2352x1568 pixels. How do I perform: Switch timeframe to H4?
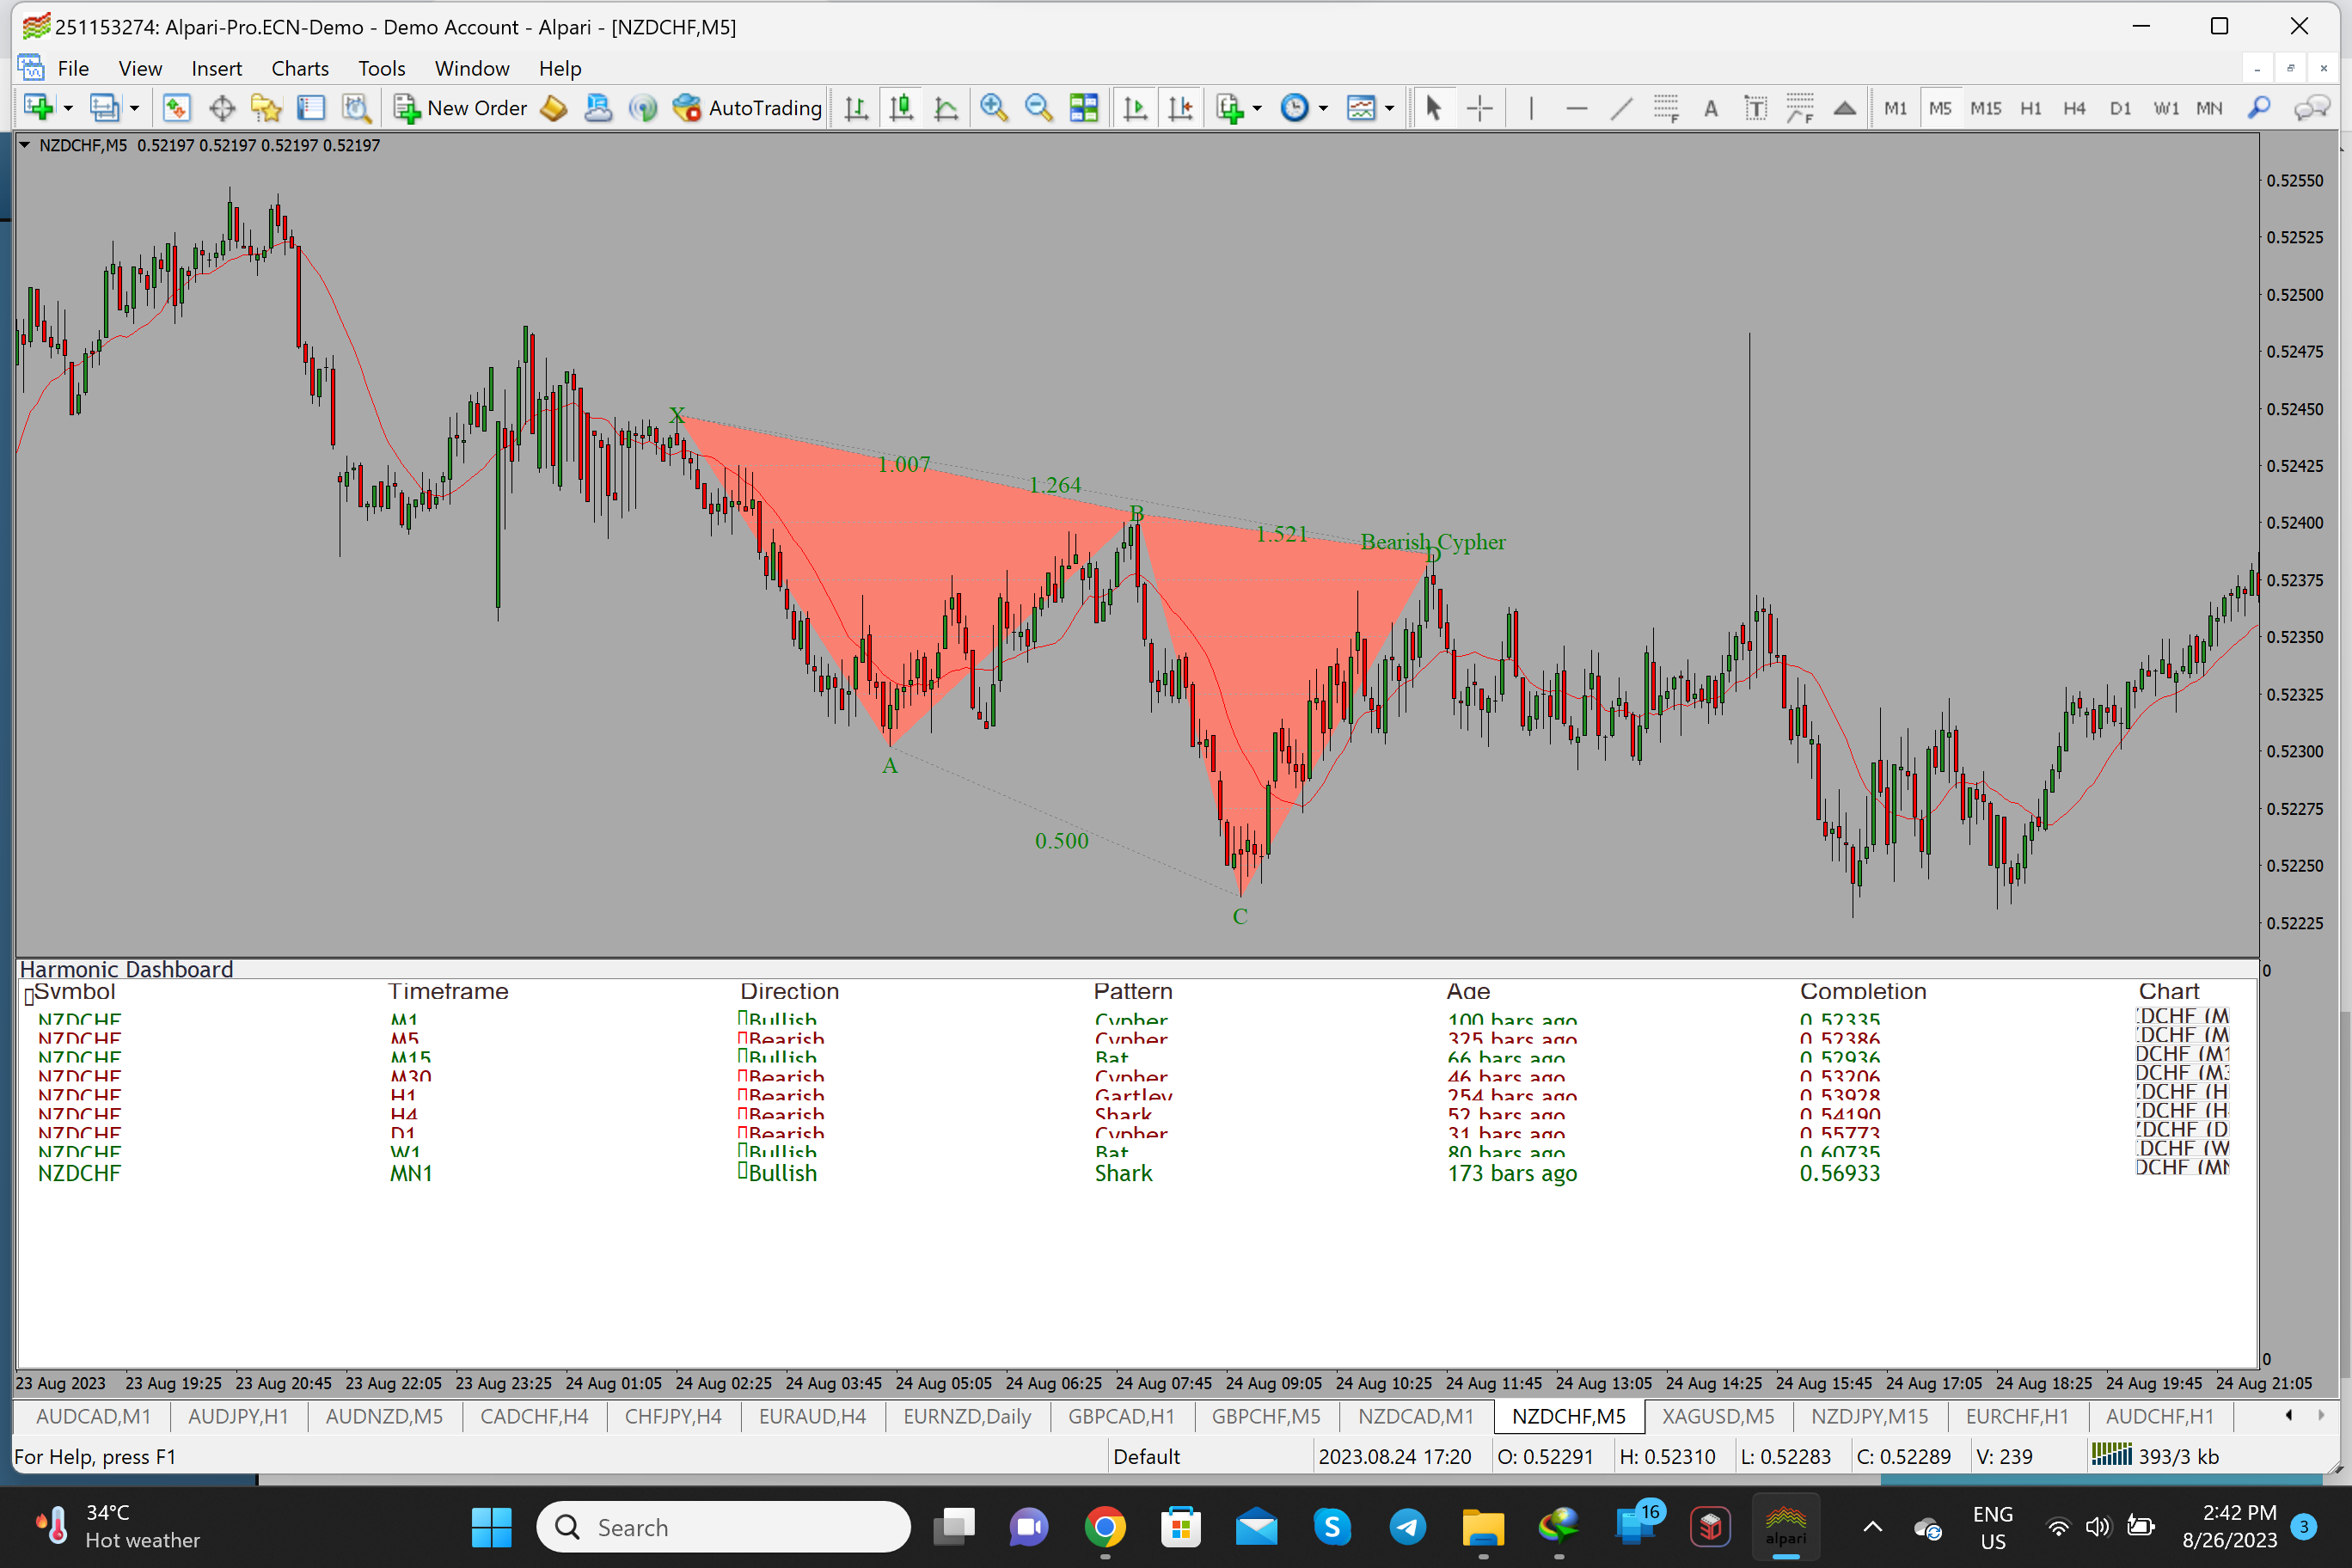[x=2075, y=108]
